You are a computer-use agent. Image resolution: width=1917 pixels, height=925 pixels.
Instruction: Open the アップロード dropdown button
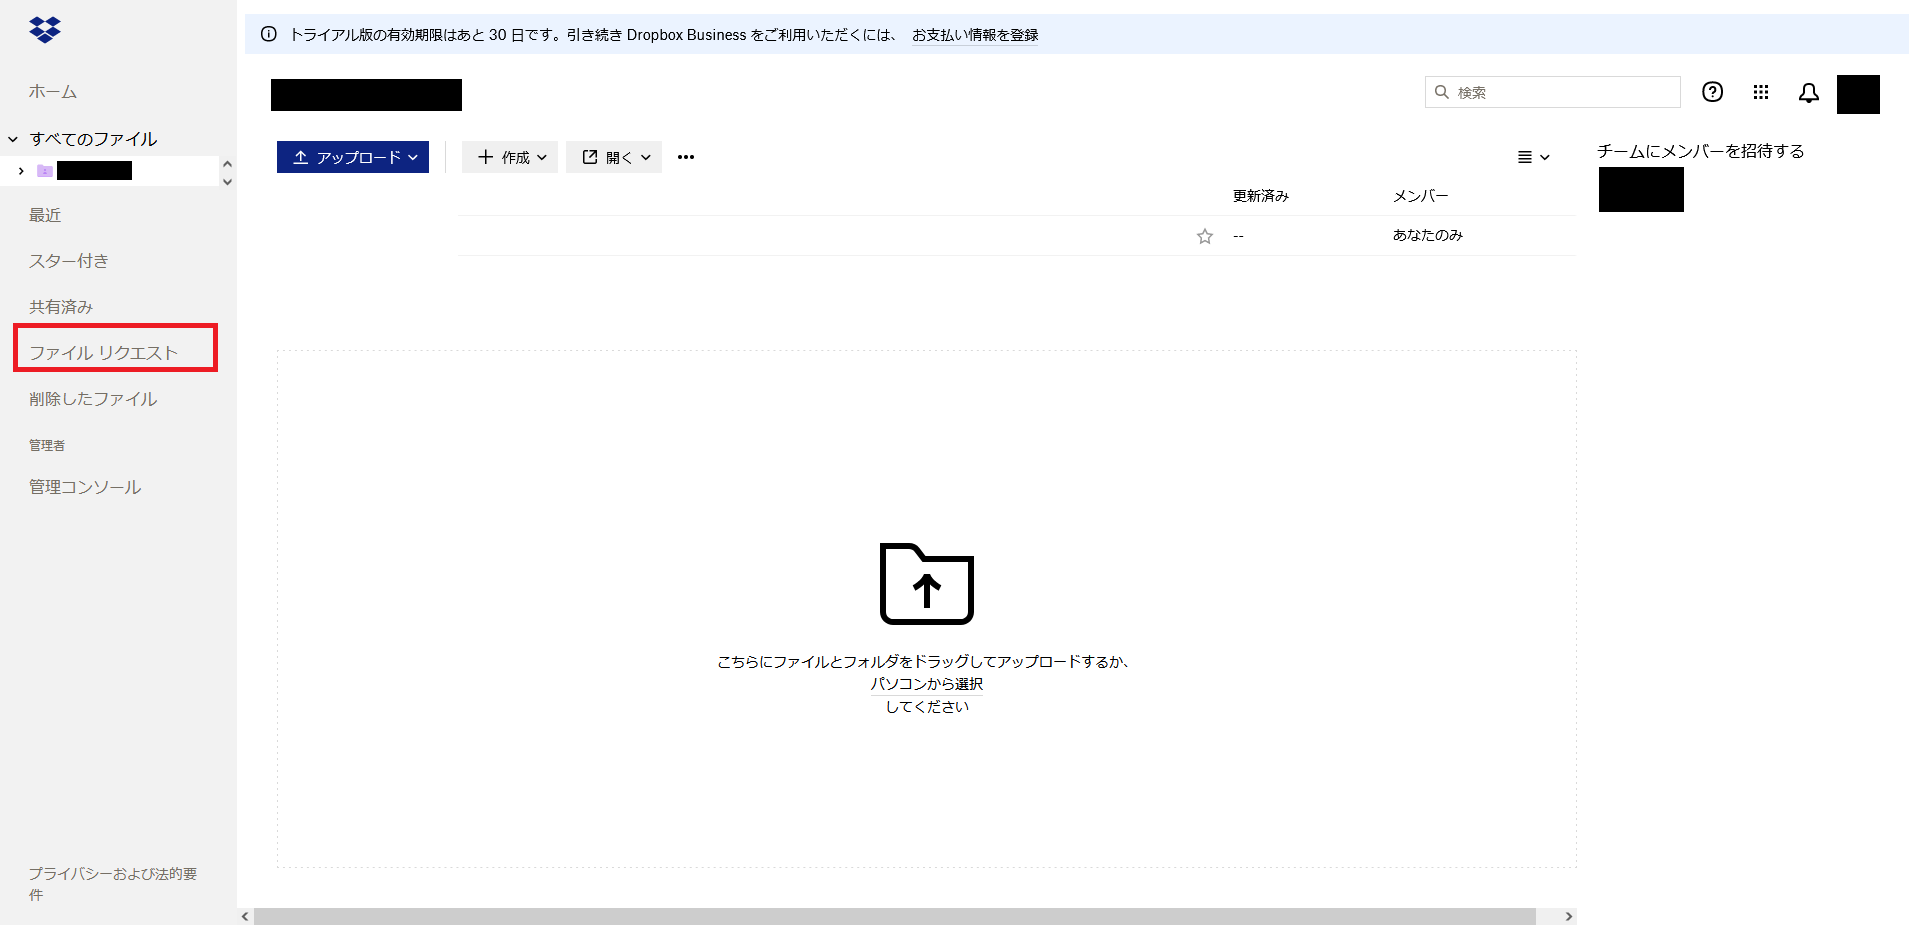coord(353,157)
